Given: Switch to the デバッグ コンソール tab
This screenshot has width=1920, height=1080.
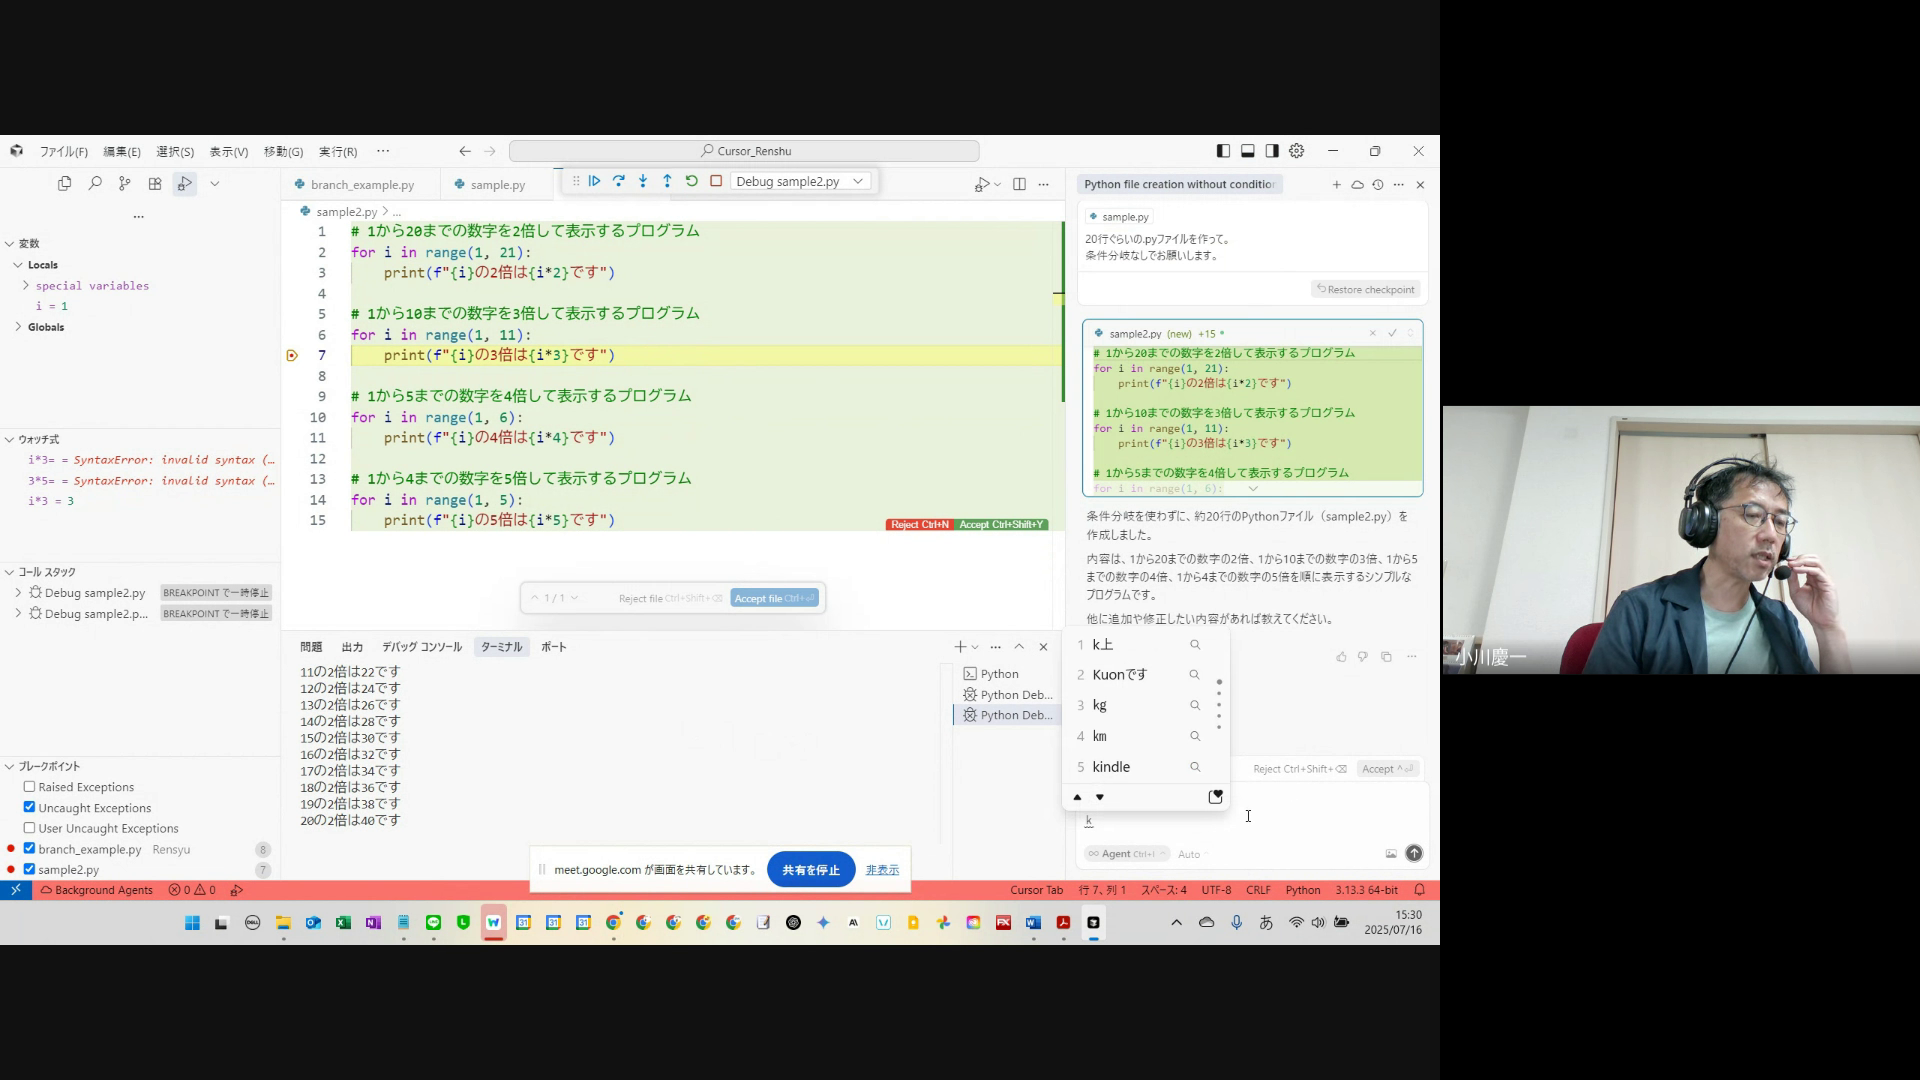Looking at the screenshot, I should [421, 647].
